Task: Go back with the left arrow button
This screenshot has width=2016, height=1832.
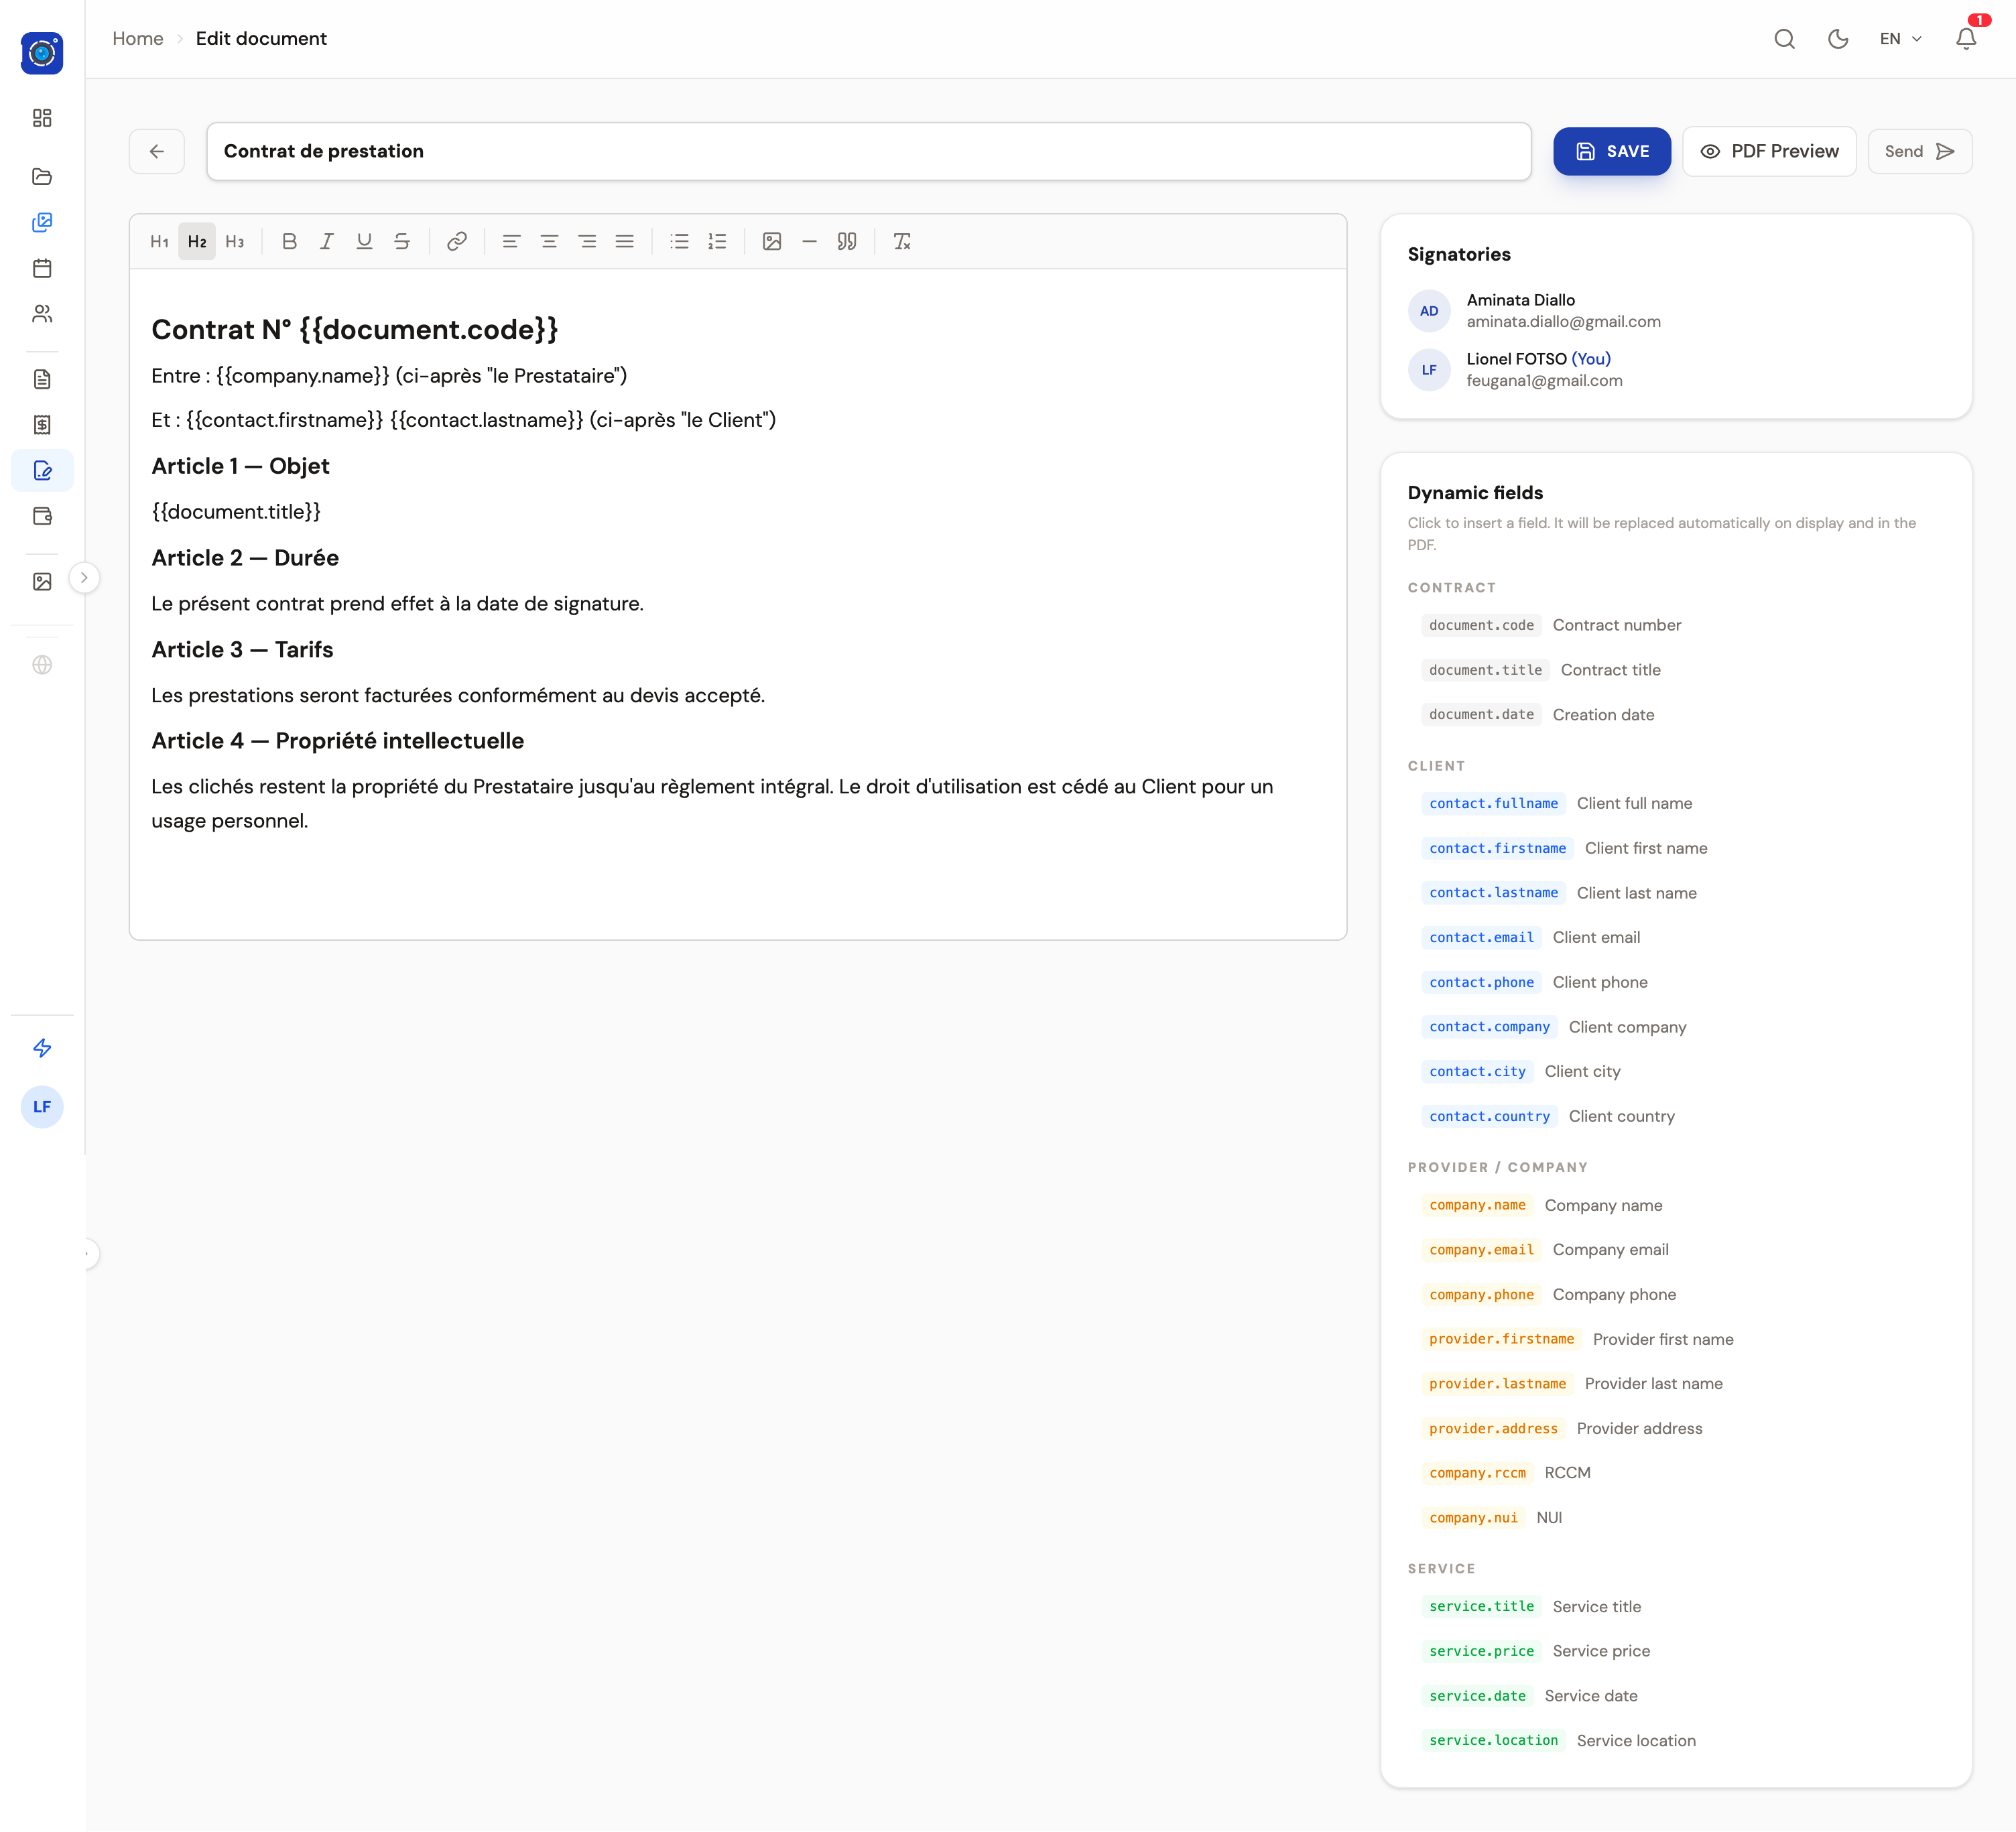Action: (157, 151)
